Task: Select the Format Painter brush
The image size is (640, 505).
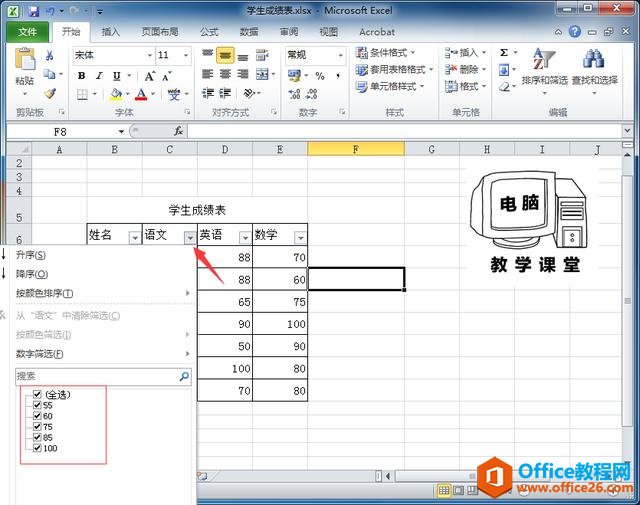Action: (50, 93)
